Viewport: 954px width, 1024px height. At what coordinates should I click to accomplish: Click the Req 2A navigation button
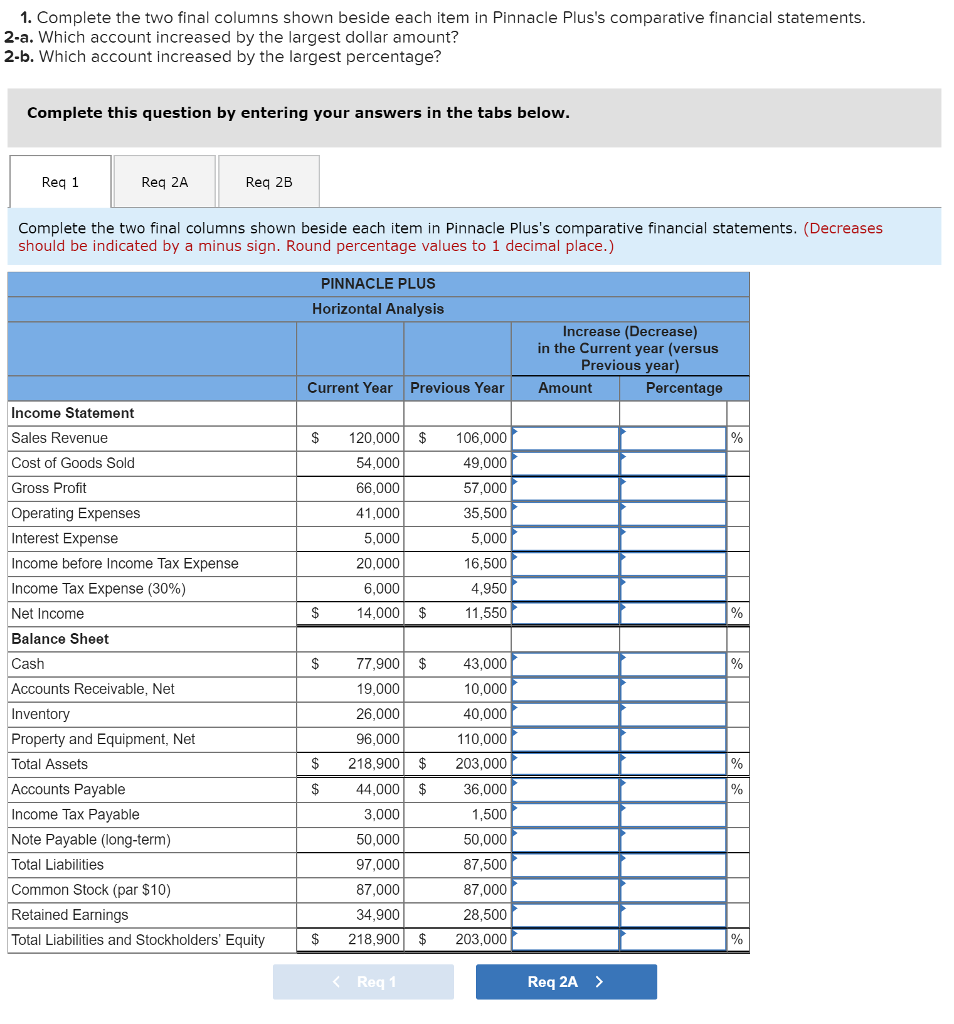pyautogui.click(x=566, y=981)
